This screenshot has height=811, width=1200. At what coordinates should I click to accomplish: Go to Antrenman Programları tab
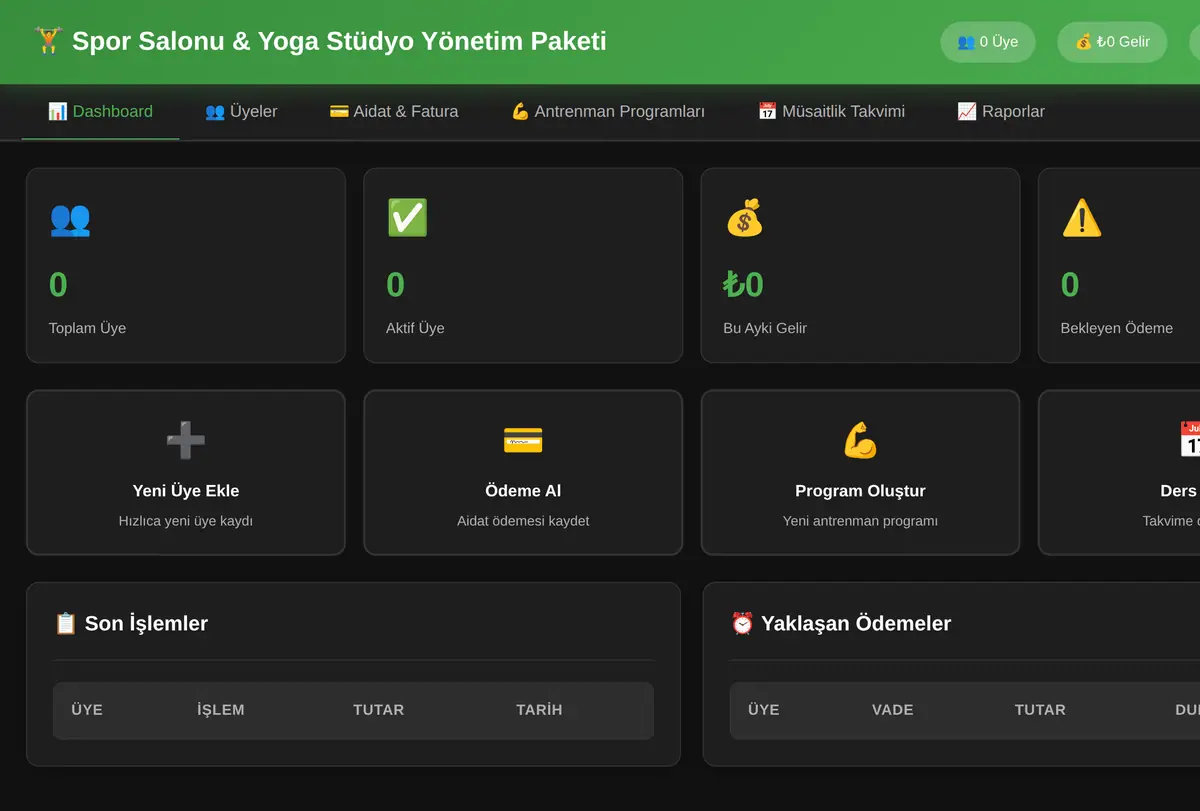pyautogui.click(x=608, y=112)
